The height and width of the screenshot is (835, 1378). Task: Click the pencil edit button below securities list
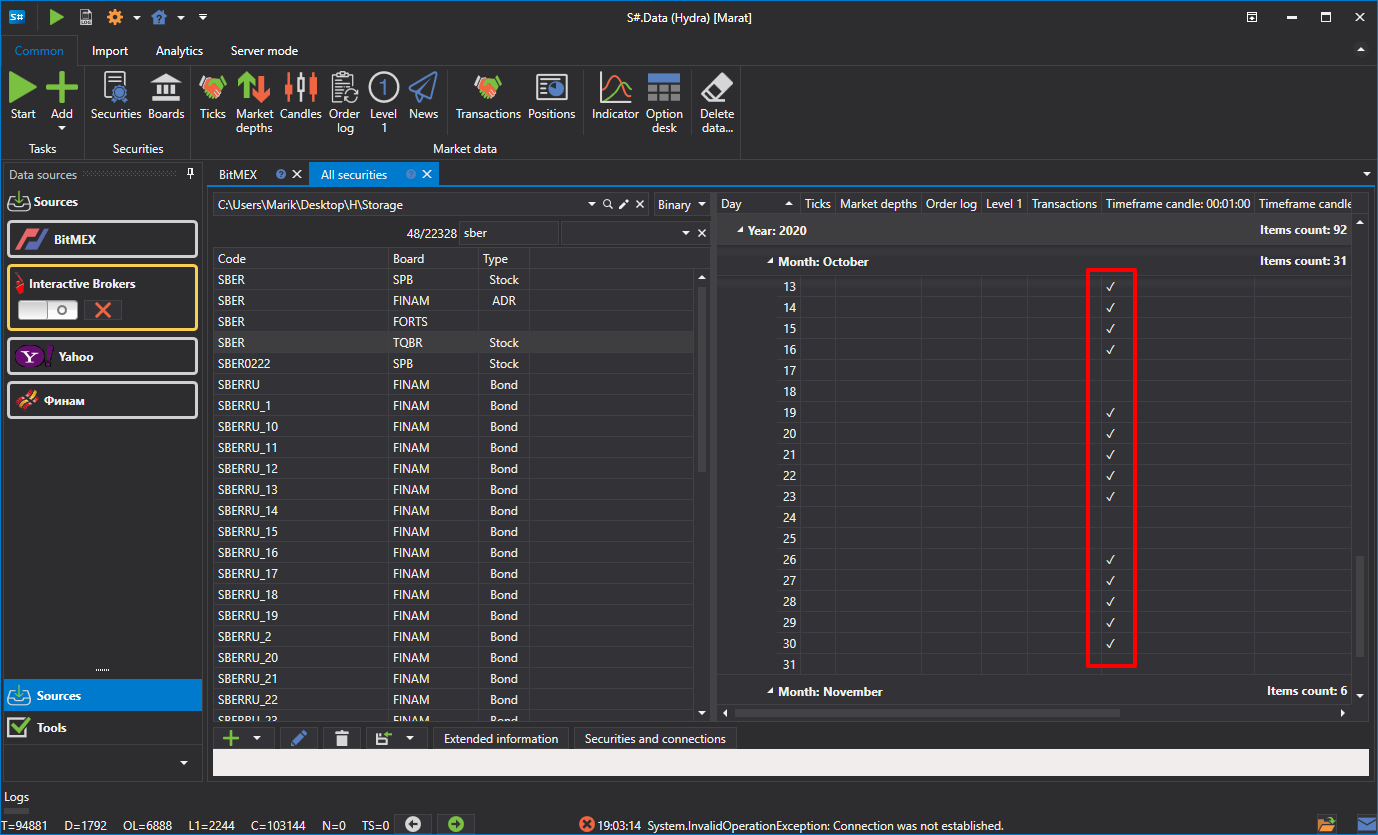[299, 738]
